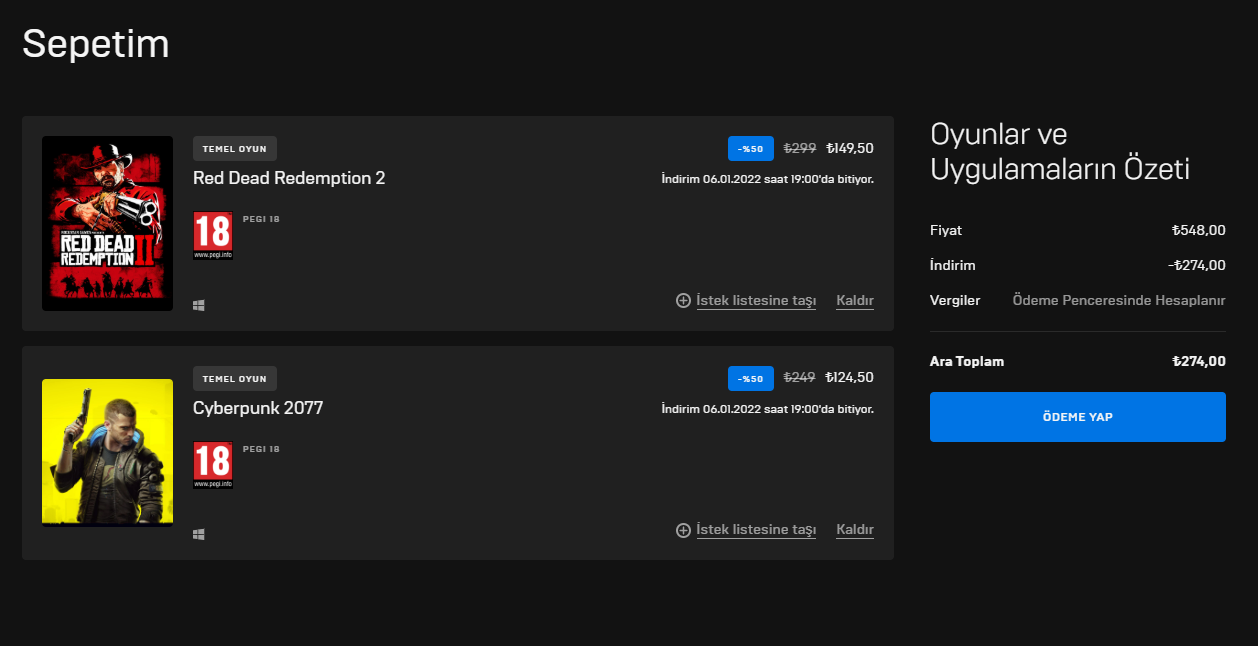Remove Red Dead Redemption 2 with Kaldır
The image size is (1258, 646).
click(x=855, y=300)
